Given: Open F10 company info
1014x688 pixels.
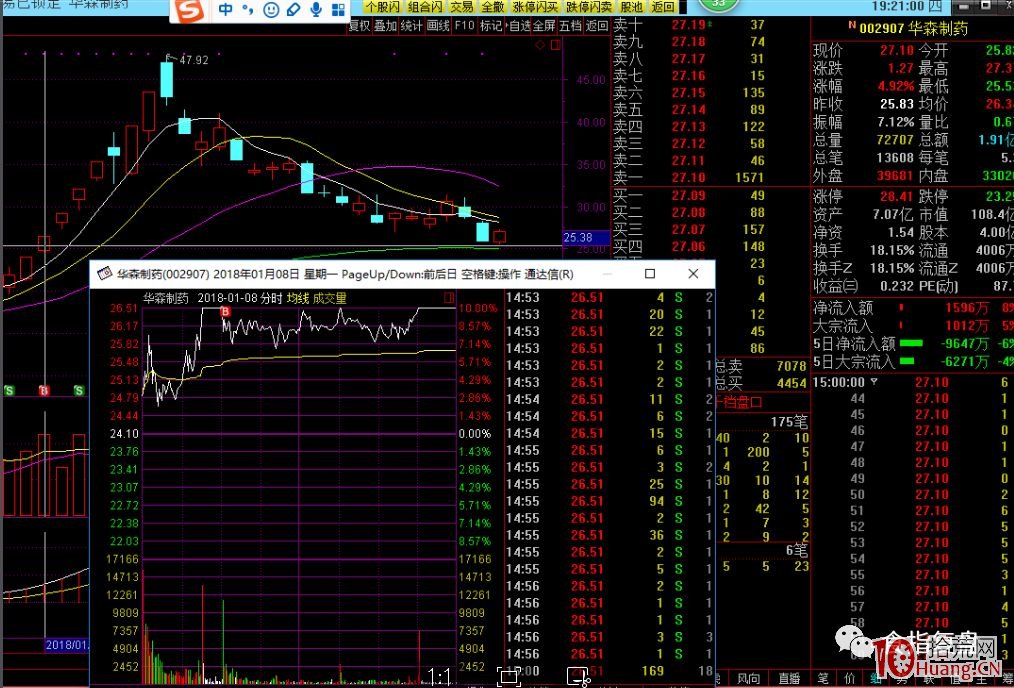Looking at the screenshot, I should pyautogui.click(x=464, y=26).
